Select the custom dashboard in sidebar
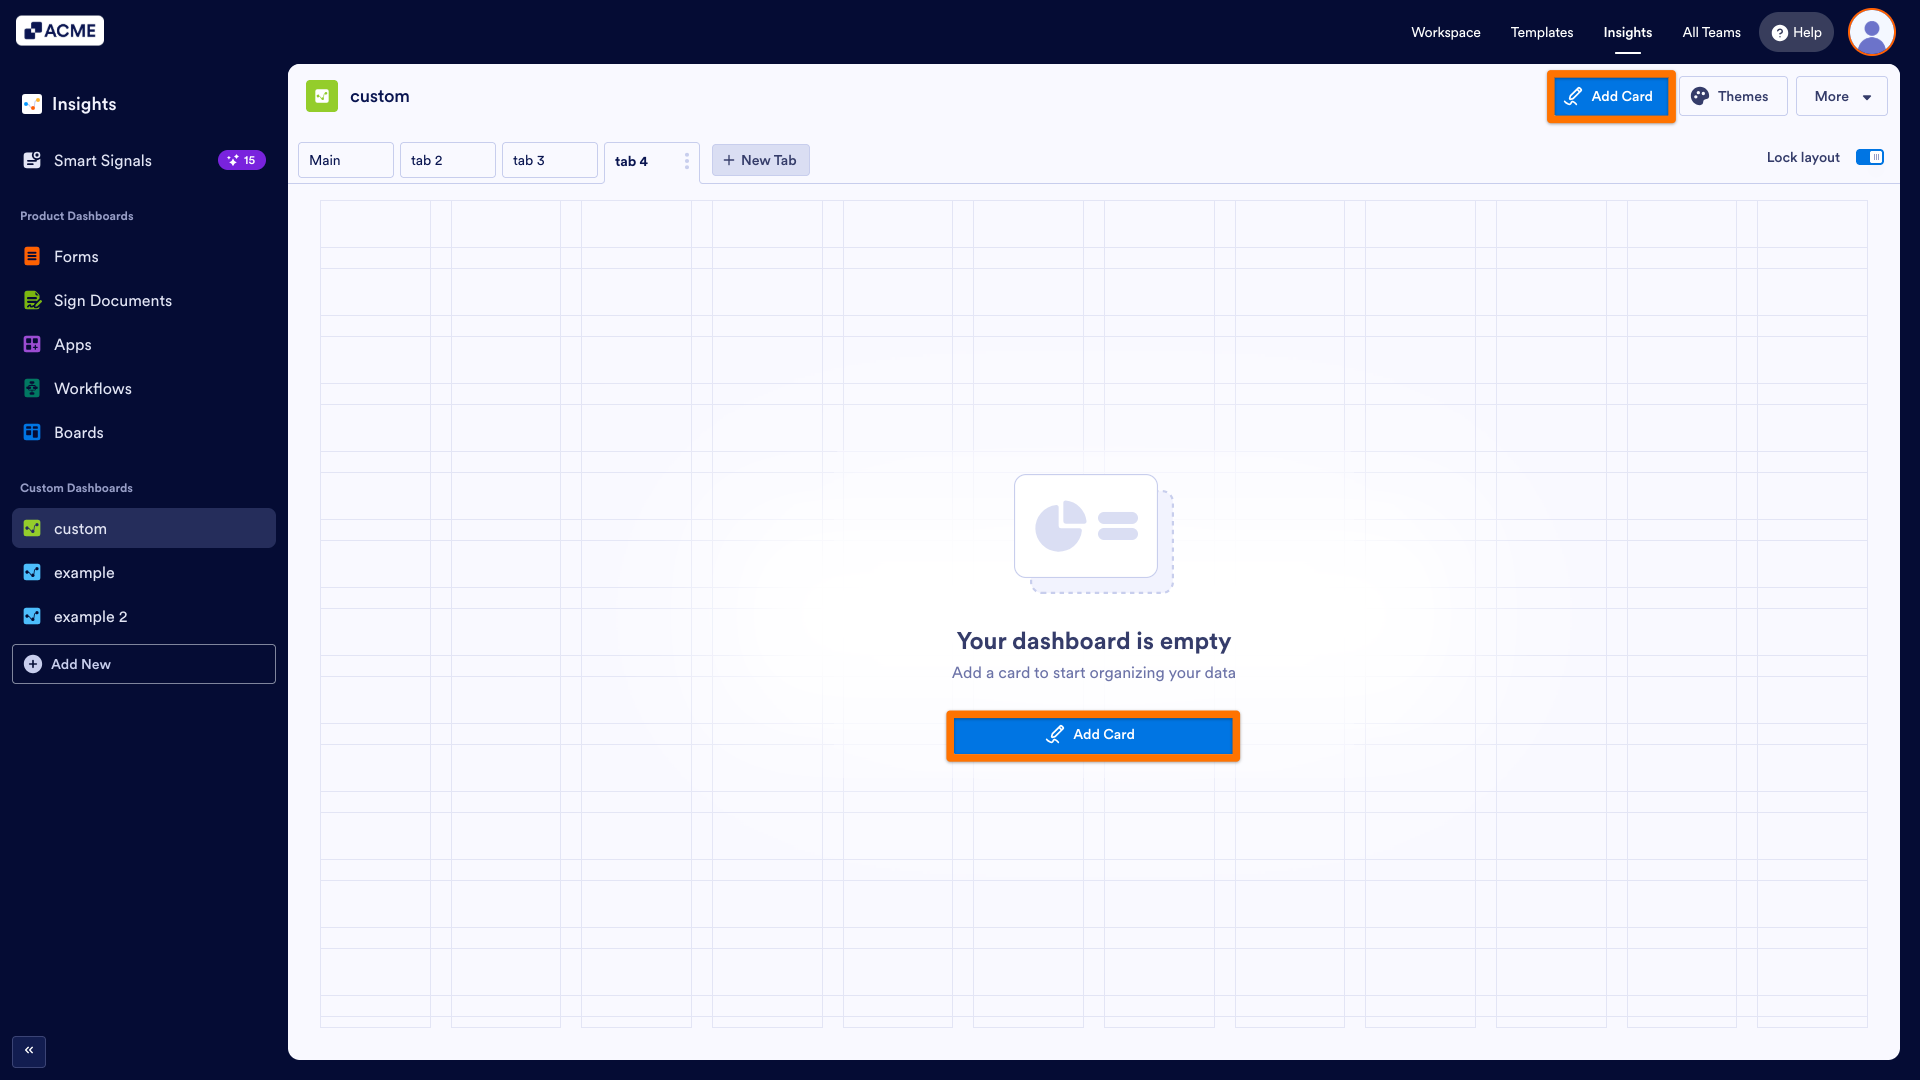This screenshot has width=1920, height=1080. (x=144, y=528)
